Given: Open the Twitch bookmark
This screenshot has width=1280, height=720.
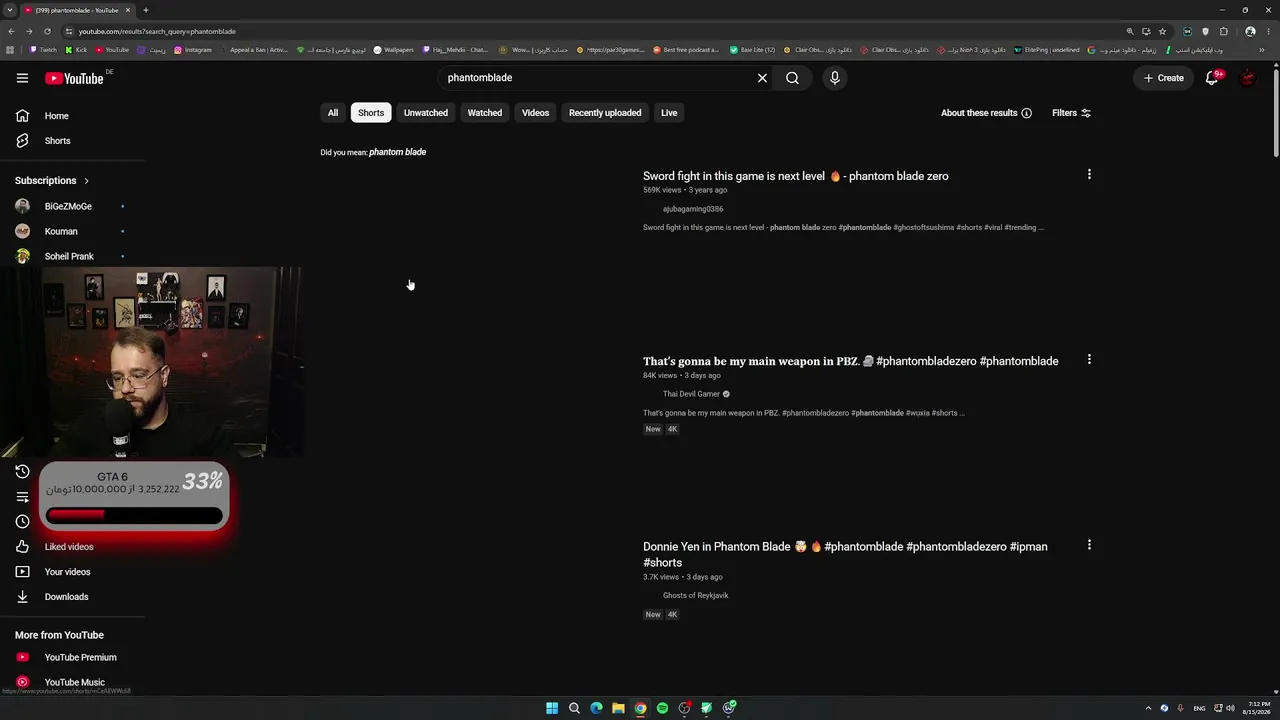Looking at the screenshot, I should [43, 50].
